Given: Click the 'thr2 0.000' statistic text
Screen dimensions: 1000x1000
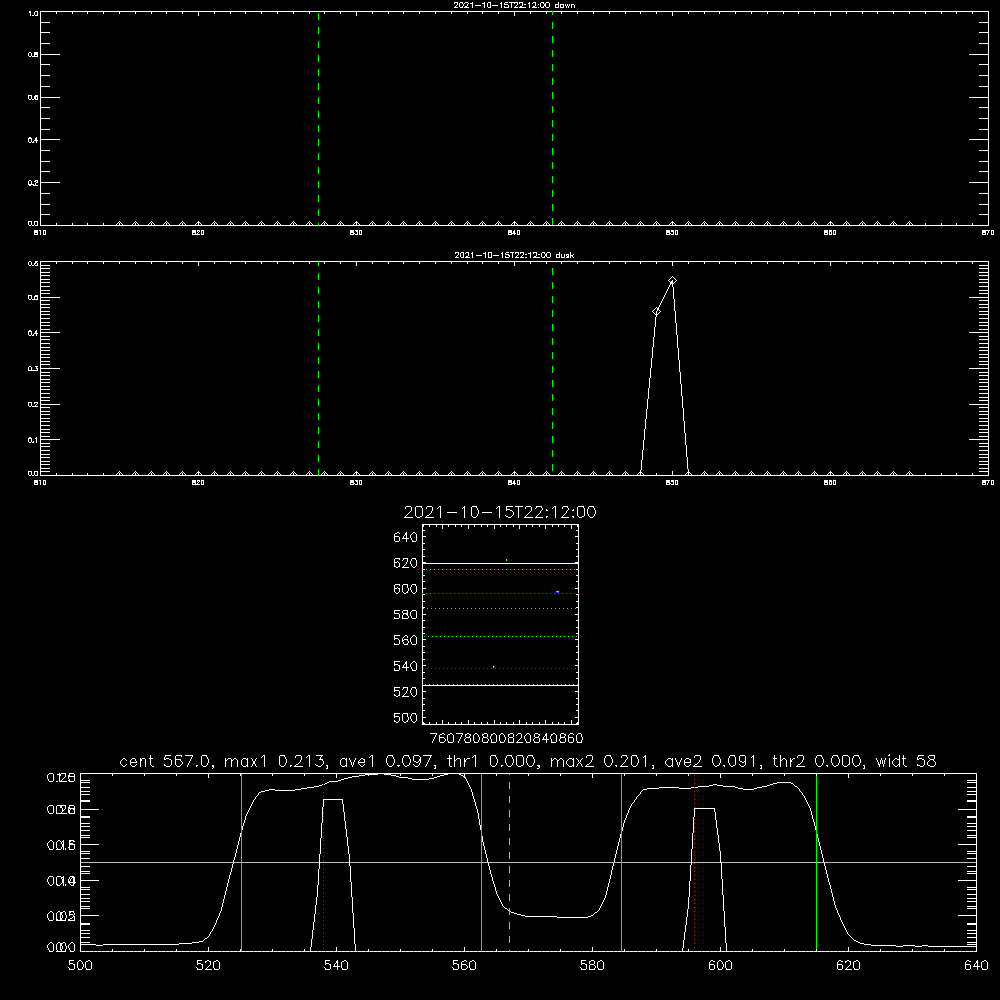Looking at the screenshot, I should 816,761.
